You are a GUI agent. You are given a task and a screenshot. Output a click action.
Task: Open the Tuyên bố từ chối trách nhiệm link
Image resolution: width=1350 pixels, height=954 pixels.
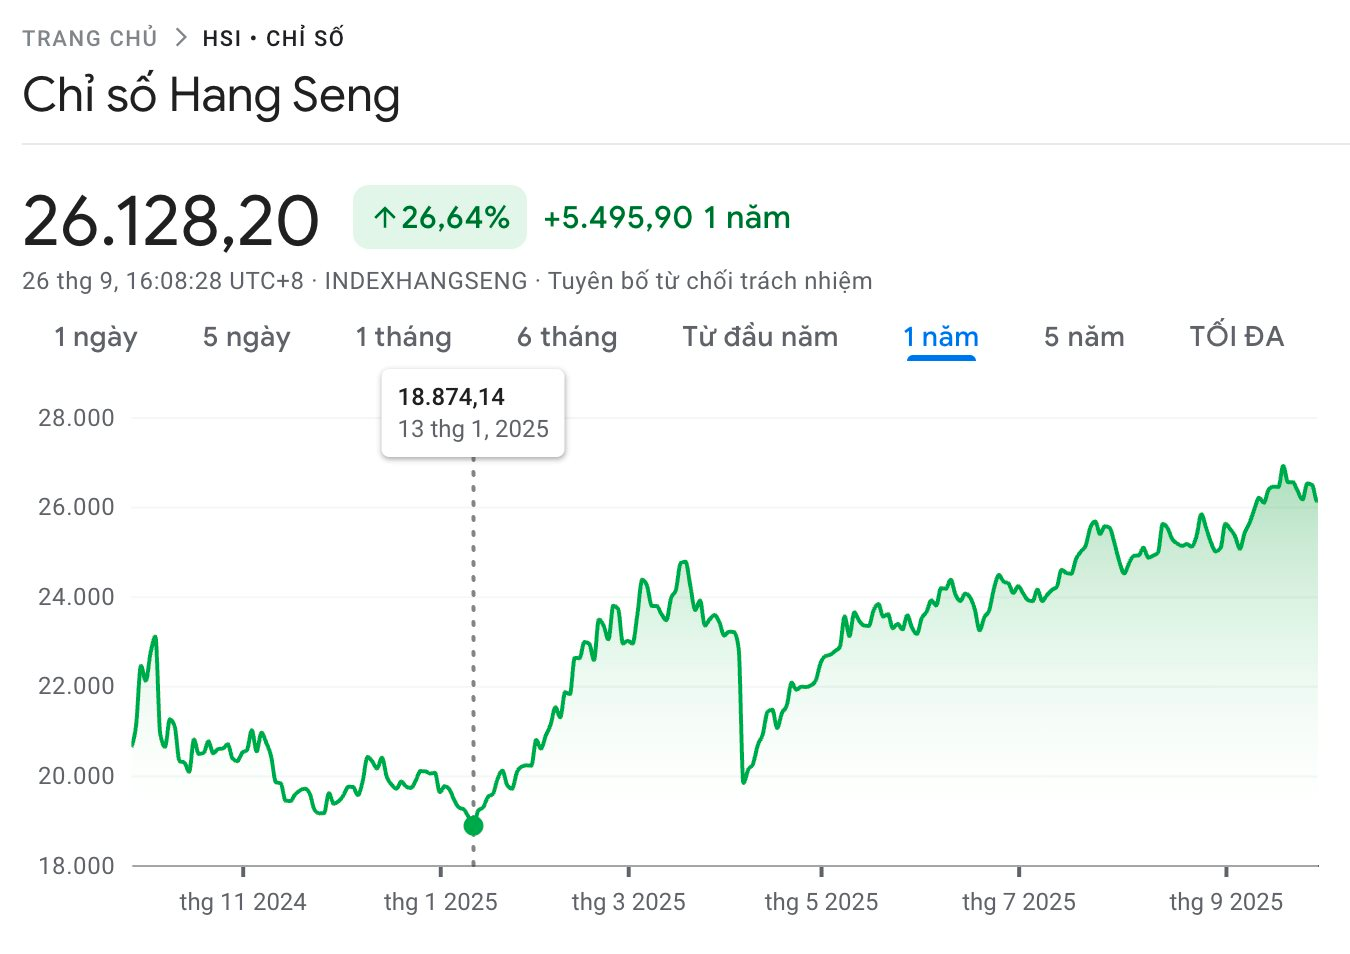(x=710, y=281)
